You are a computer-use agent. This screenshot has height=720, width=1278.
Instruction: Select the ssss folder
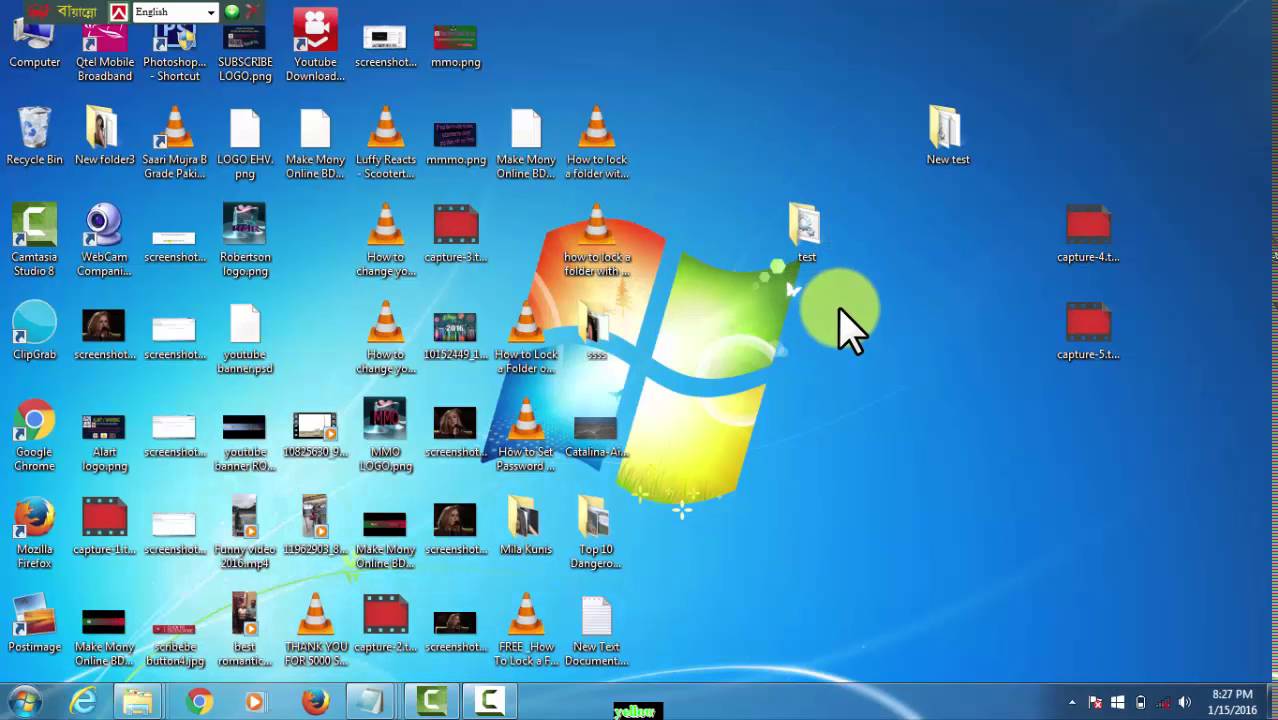point(596,333)
